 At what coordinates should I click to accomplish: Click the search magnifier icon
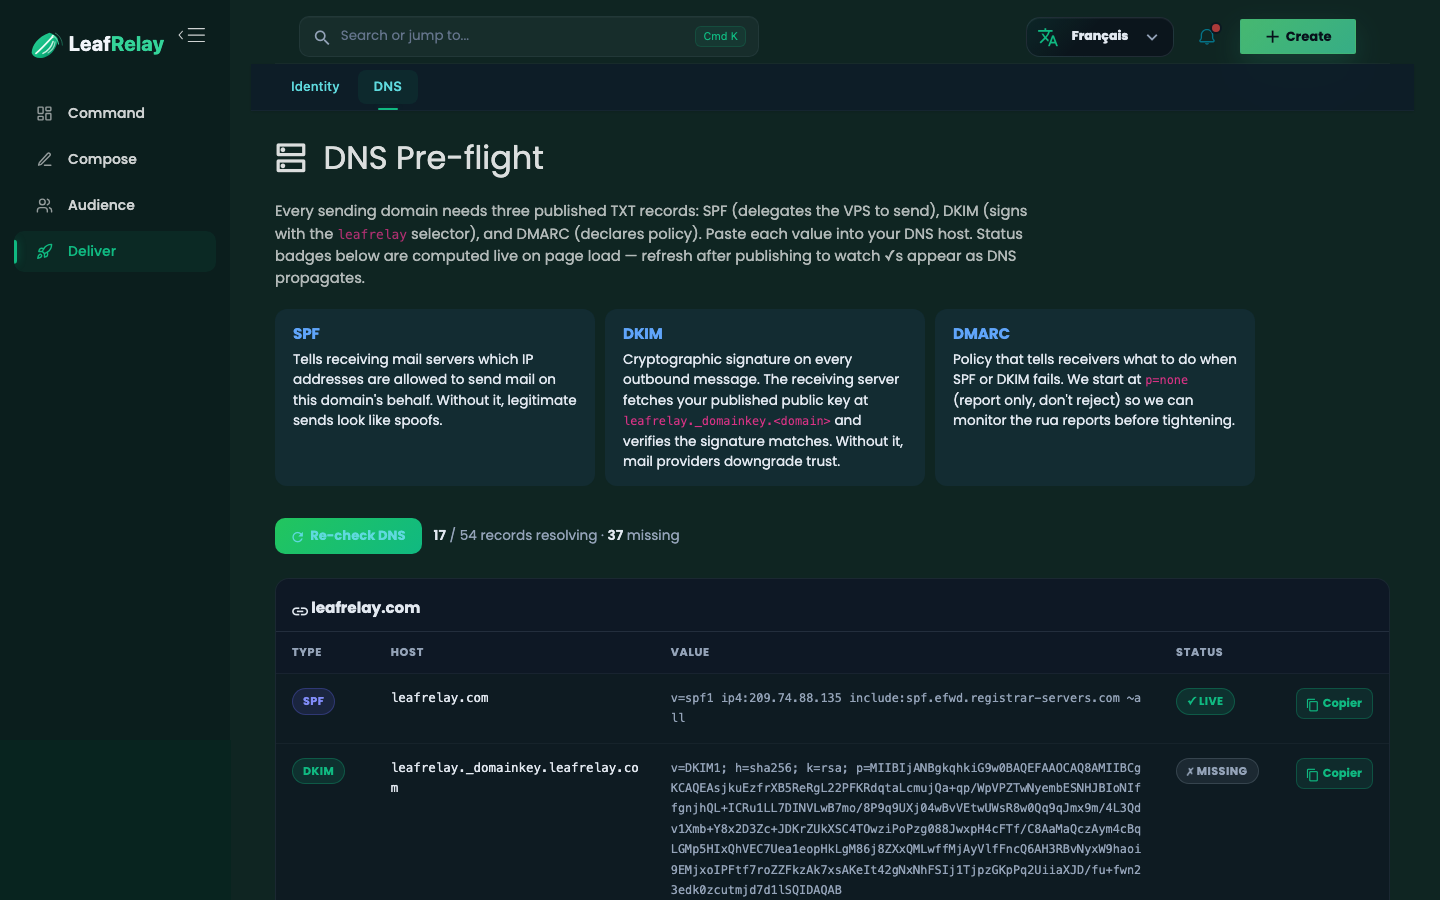tap(322, 37)
